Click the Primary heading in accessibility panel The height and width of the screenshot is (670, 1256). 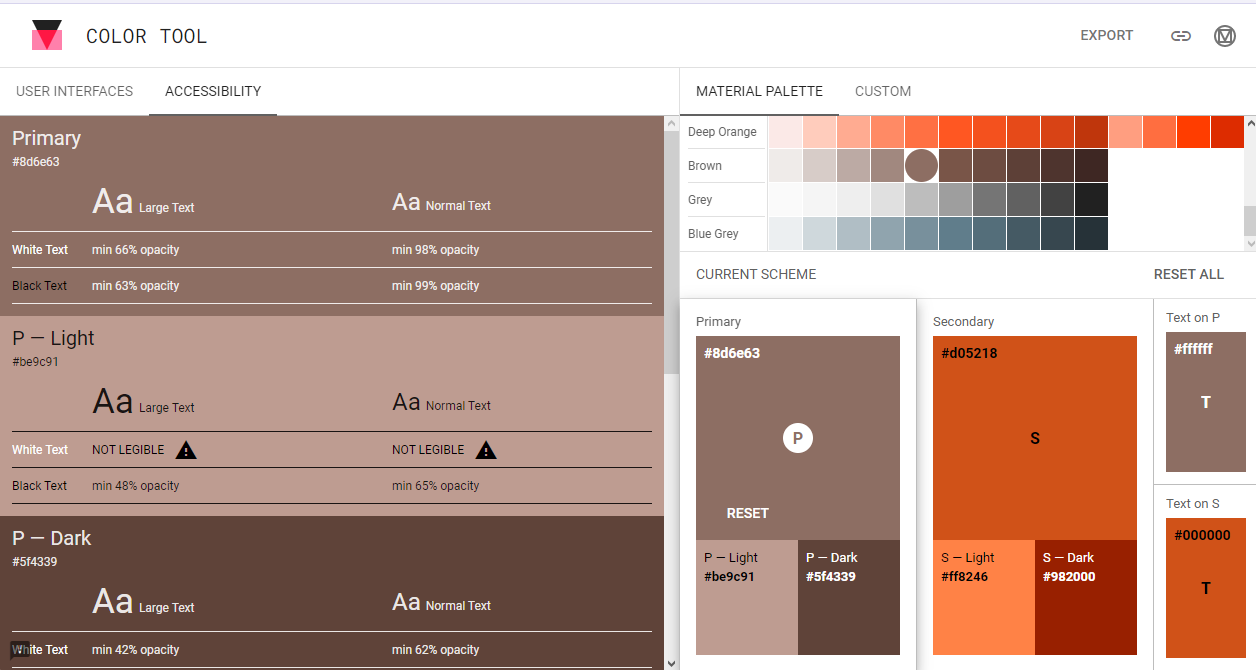(46, 138)
